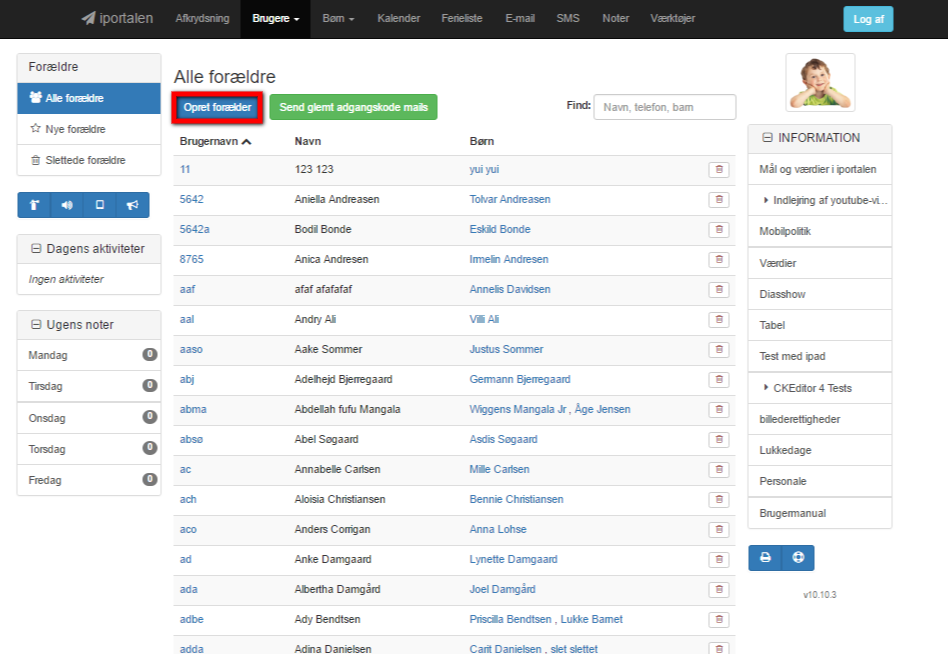This screenshot has height=654, width=948.
Task: Delete Aake Sommer via trash icon
Action: click(x=719, y=349)
